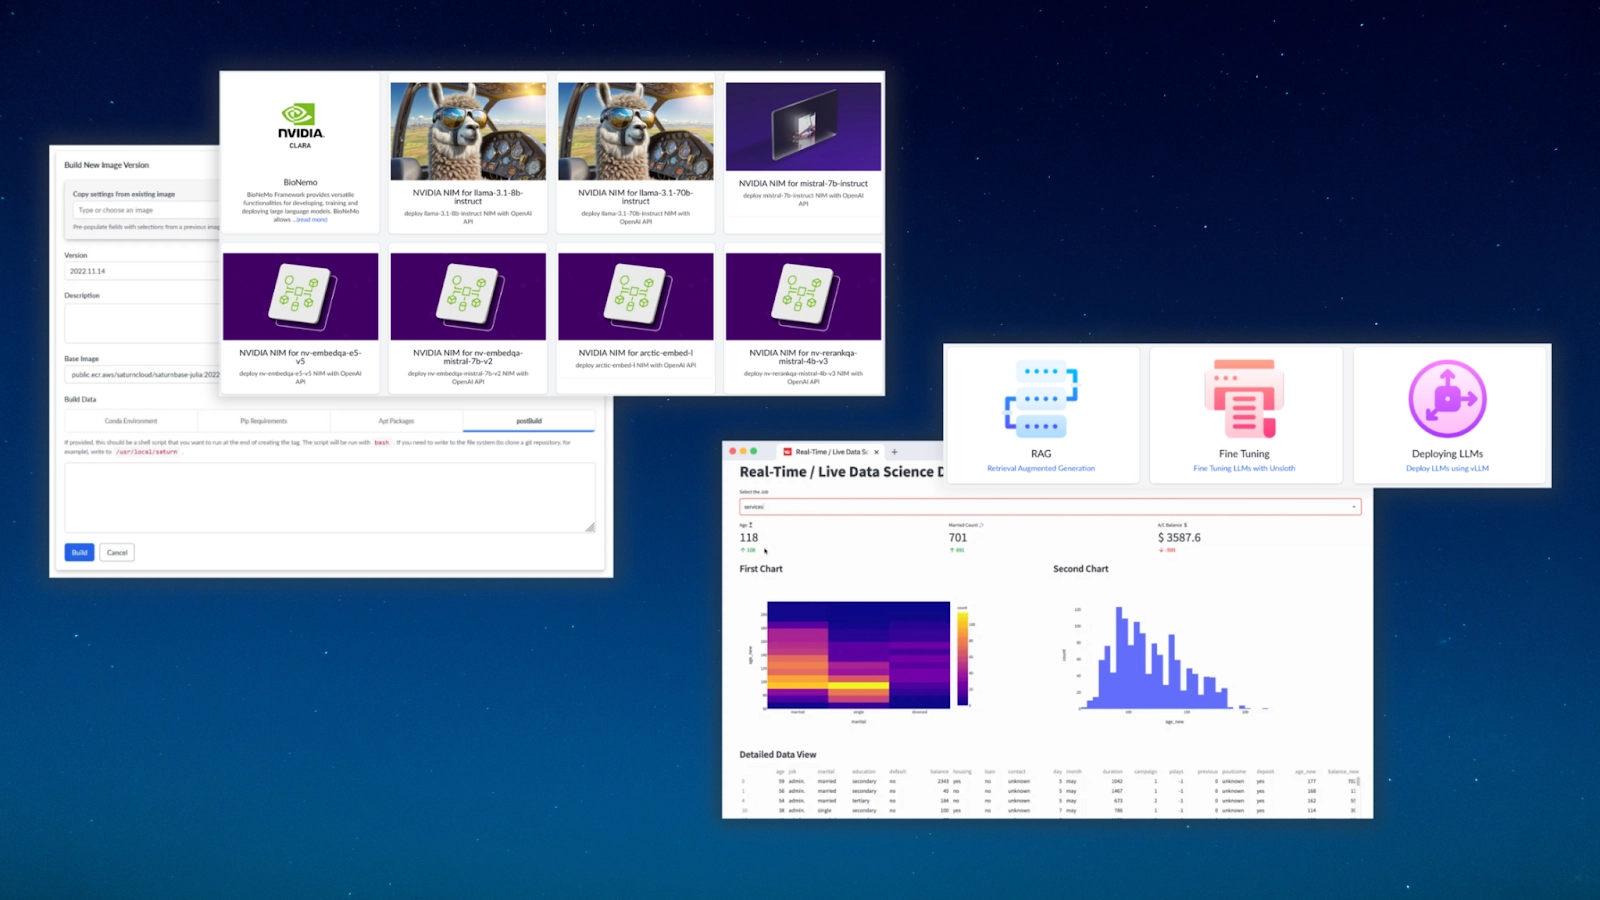The height and width of the screenshot is (900, 1600).
Task: Click the RAG server stack icon
Action: pyautogui.click(x=1041, y=399)
